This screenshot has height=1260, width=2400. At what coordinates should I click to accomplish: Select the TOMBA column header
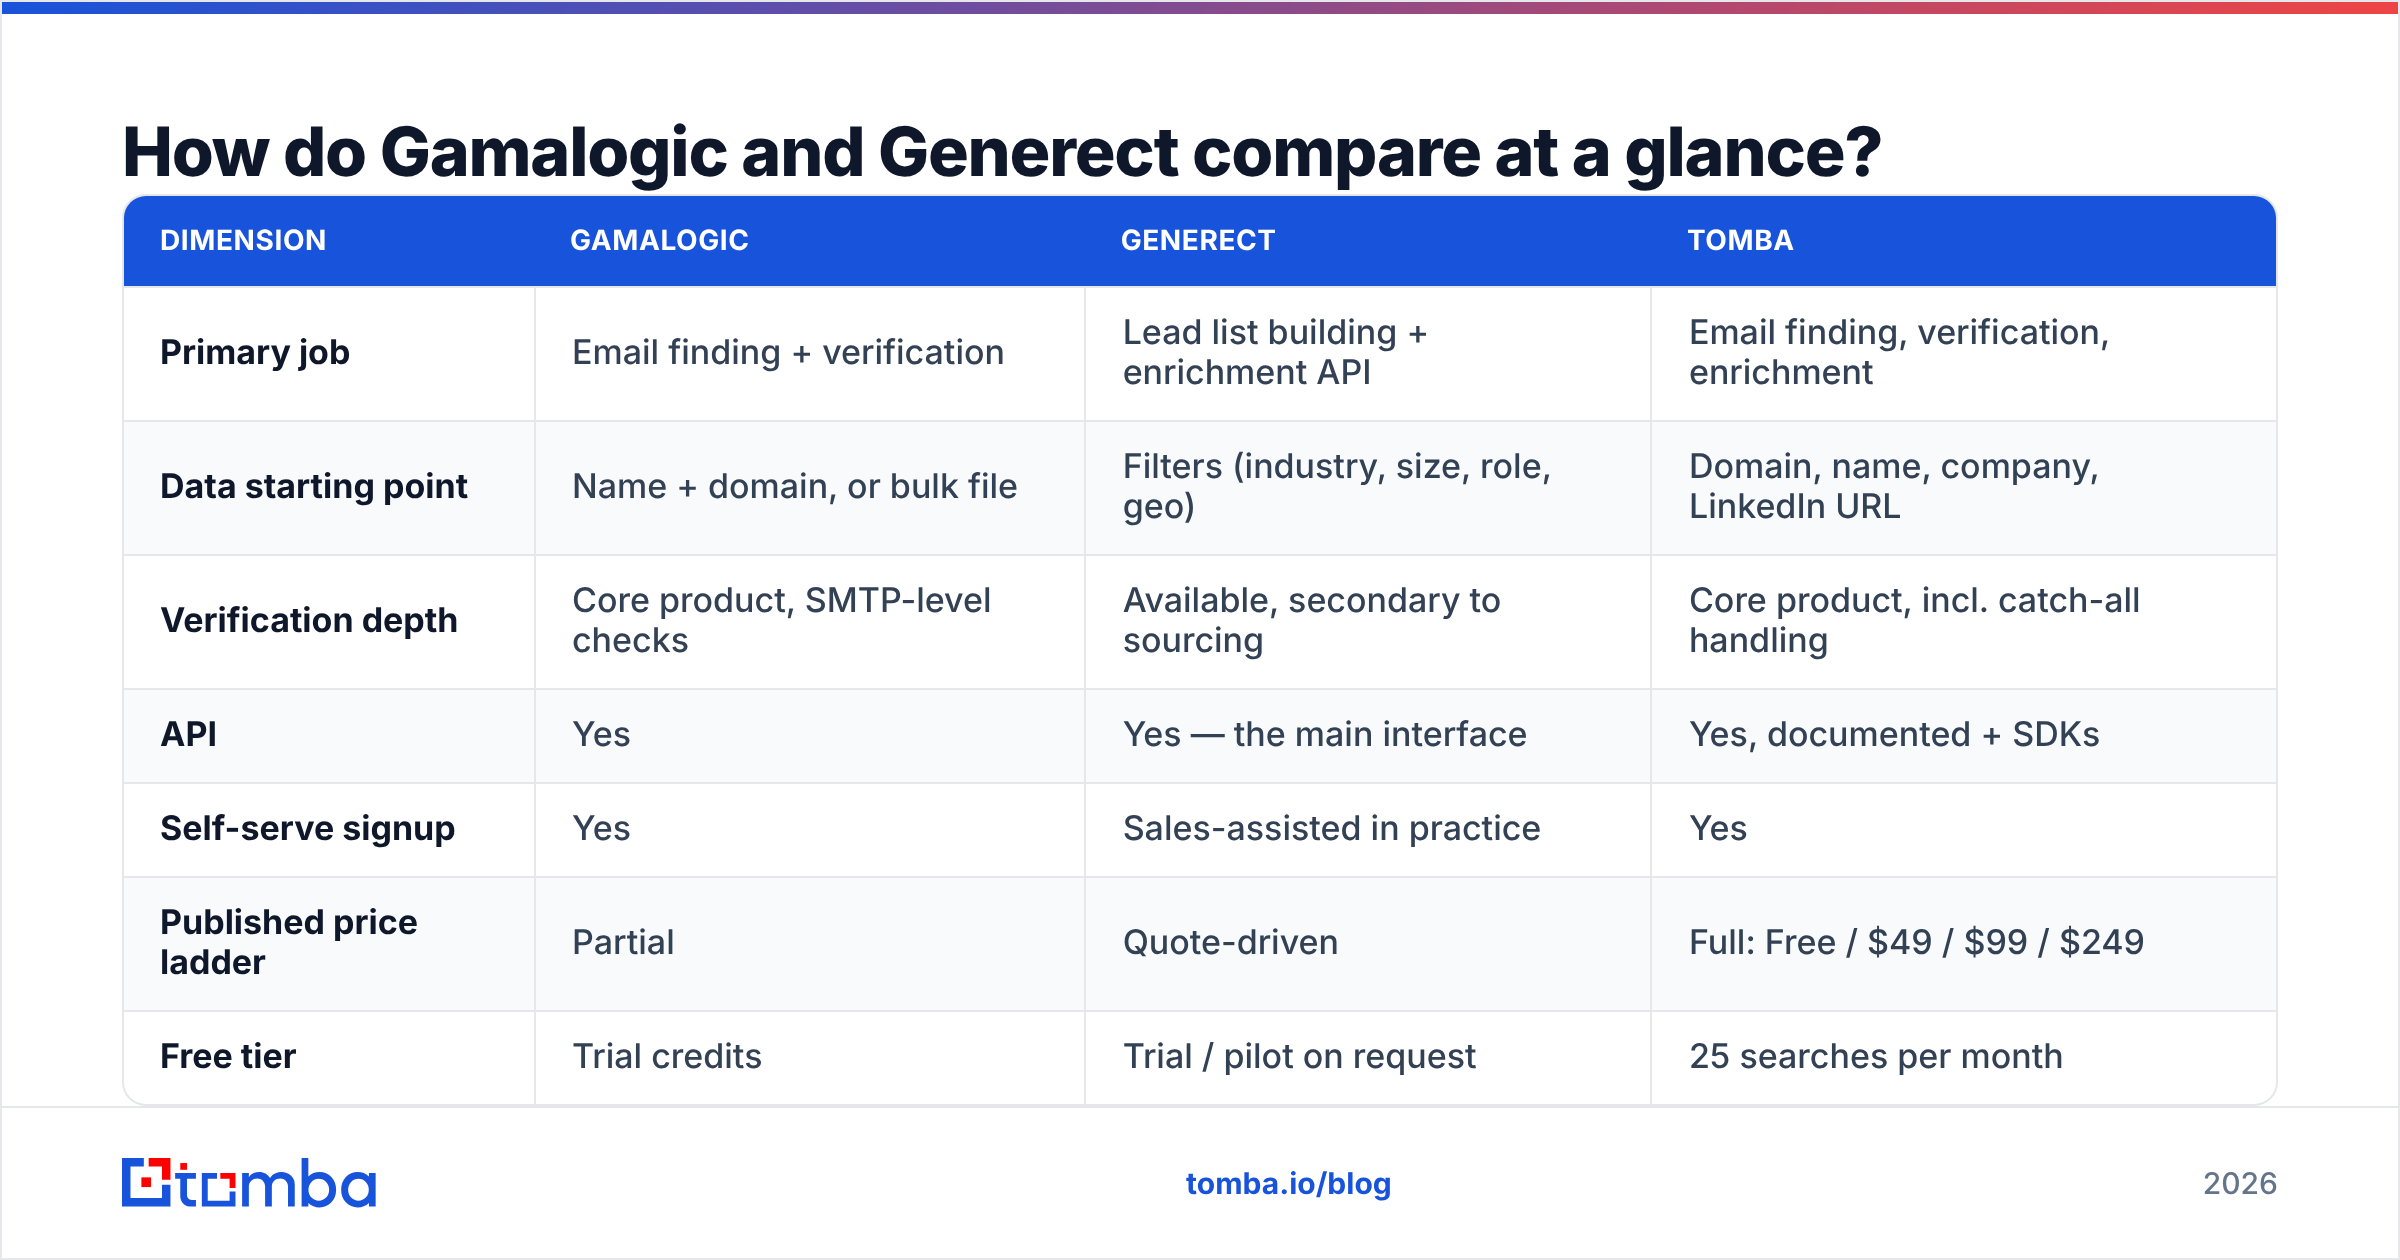pos(1740,240)
